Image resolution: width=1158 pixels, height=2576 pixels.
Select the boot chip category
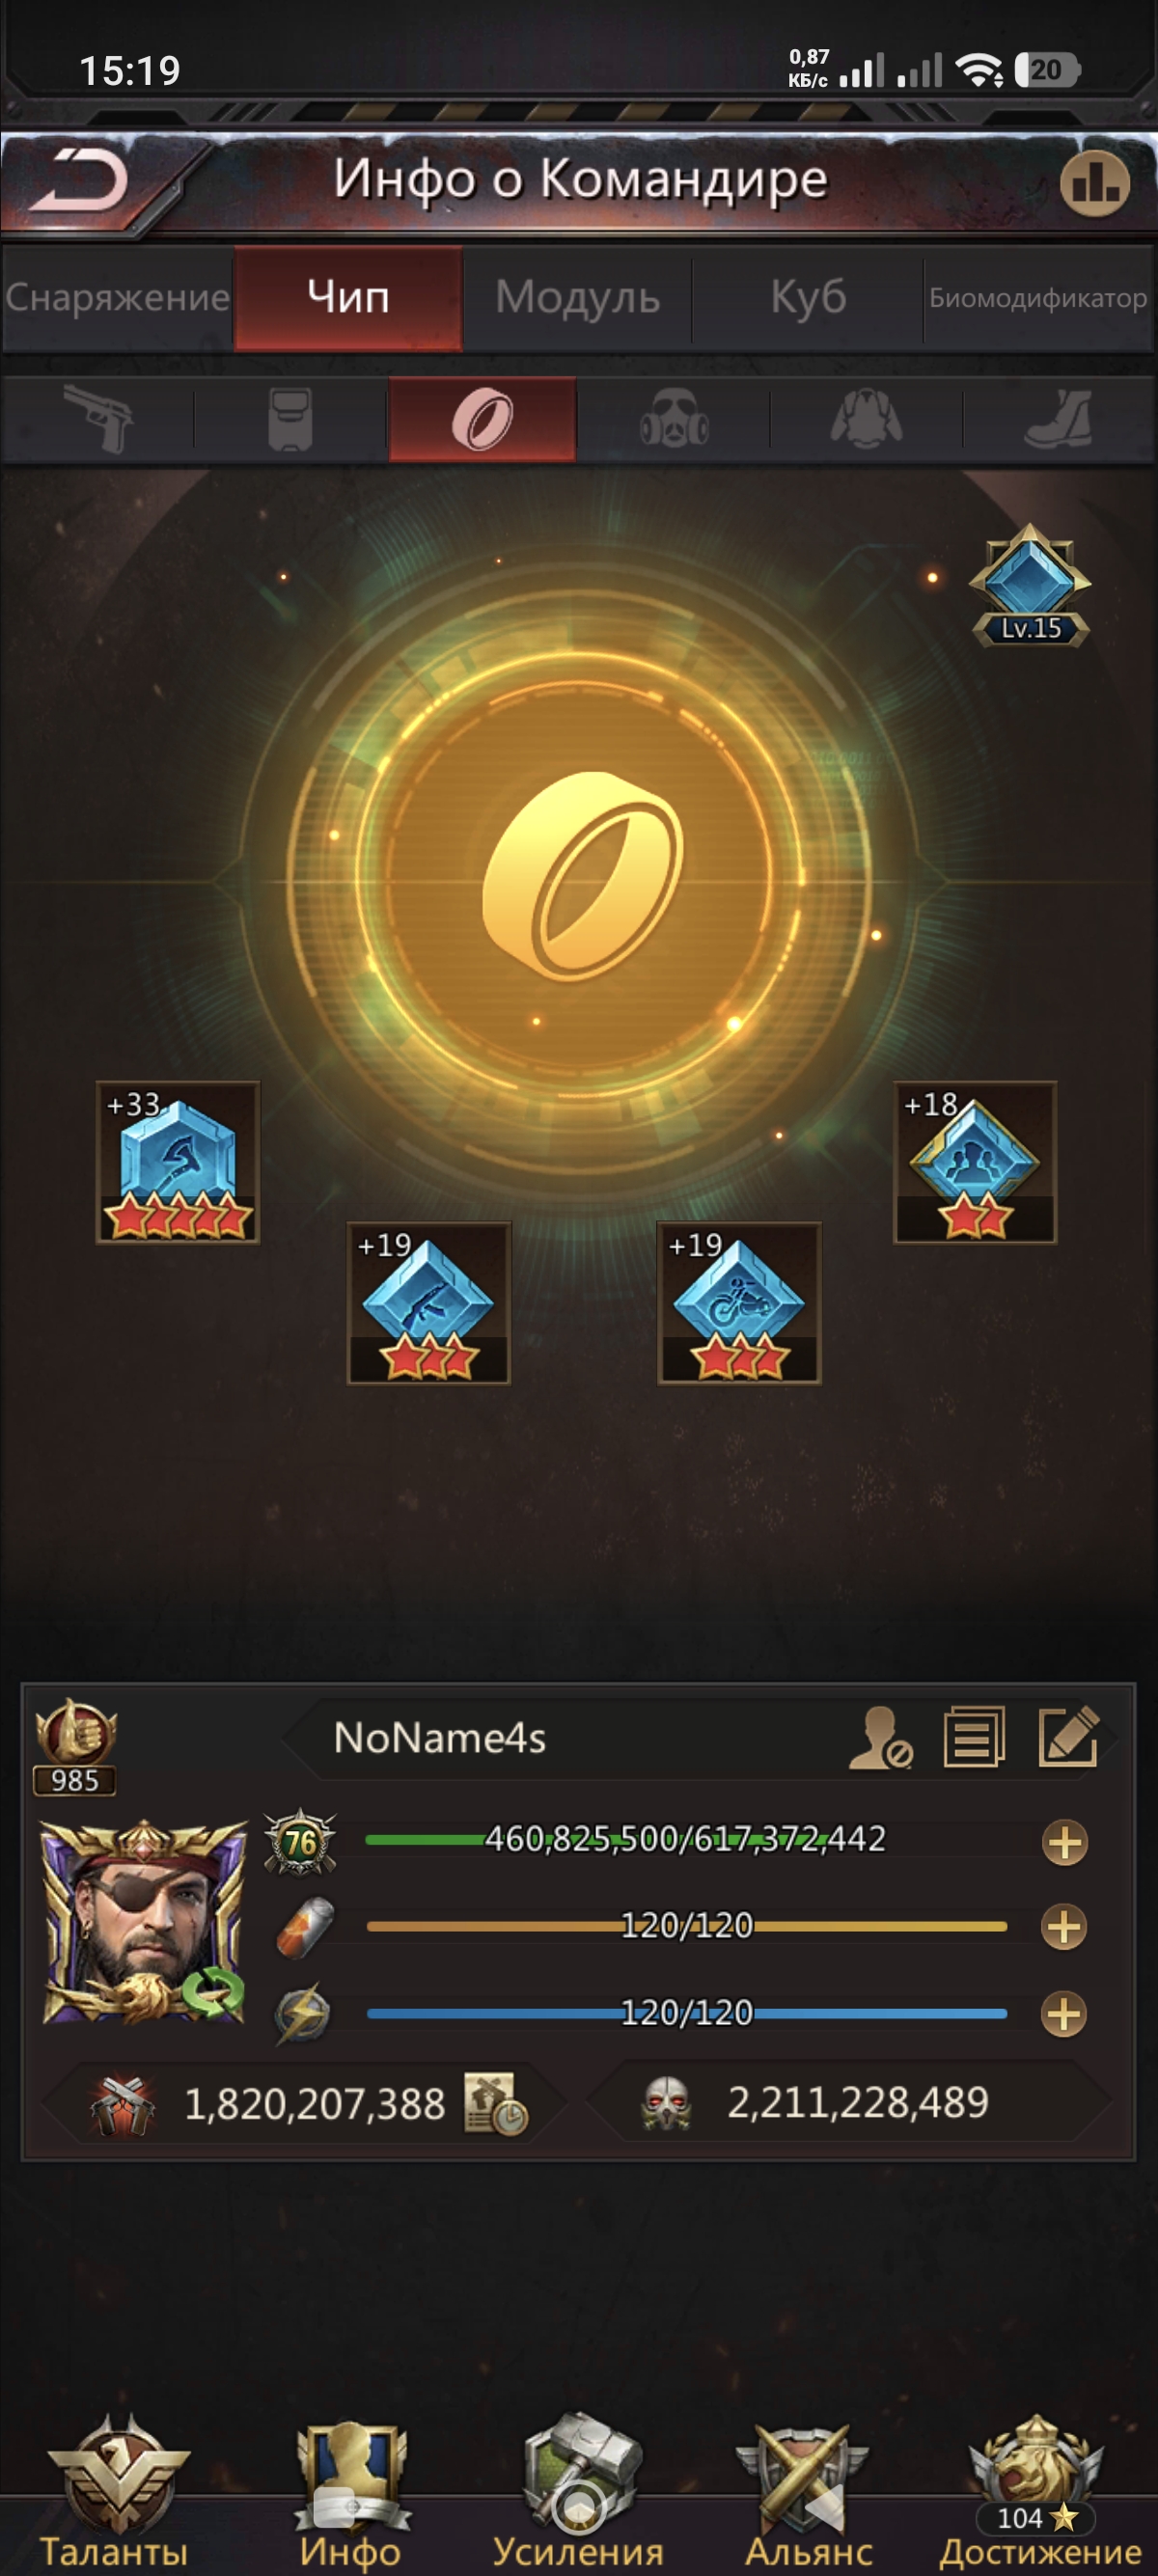tap(1059, 418)
